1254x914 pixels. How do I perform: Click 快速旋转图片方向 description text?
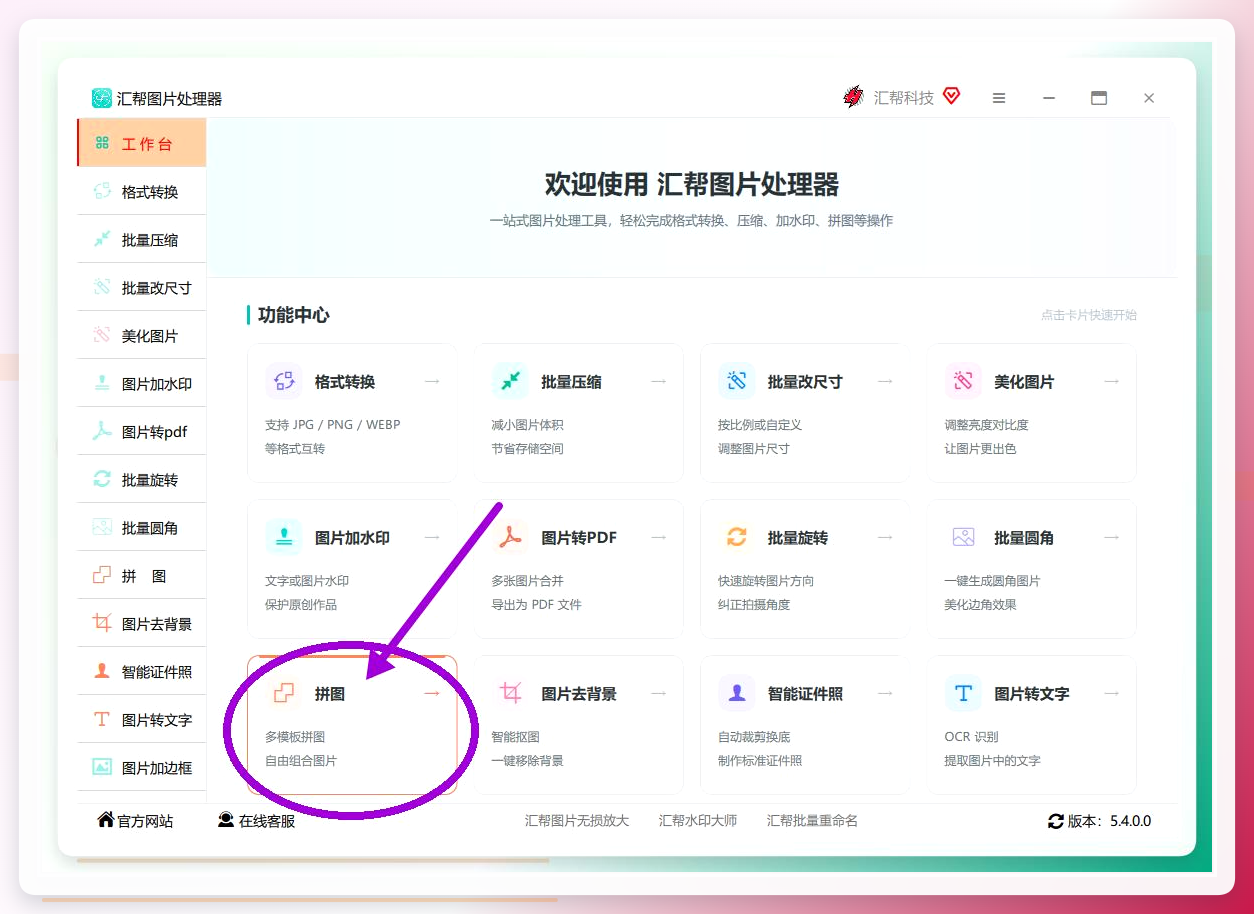point(766,581)
